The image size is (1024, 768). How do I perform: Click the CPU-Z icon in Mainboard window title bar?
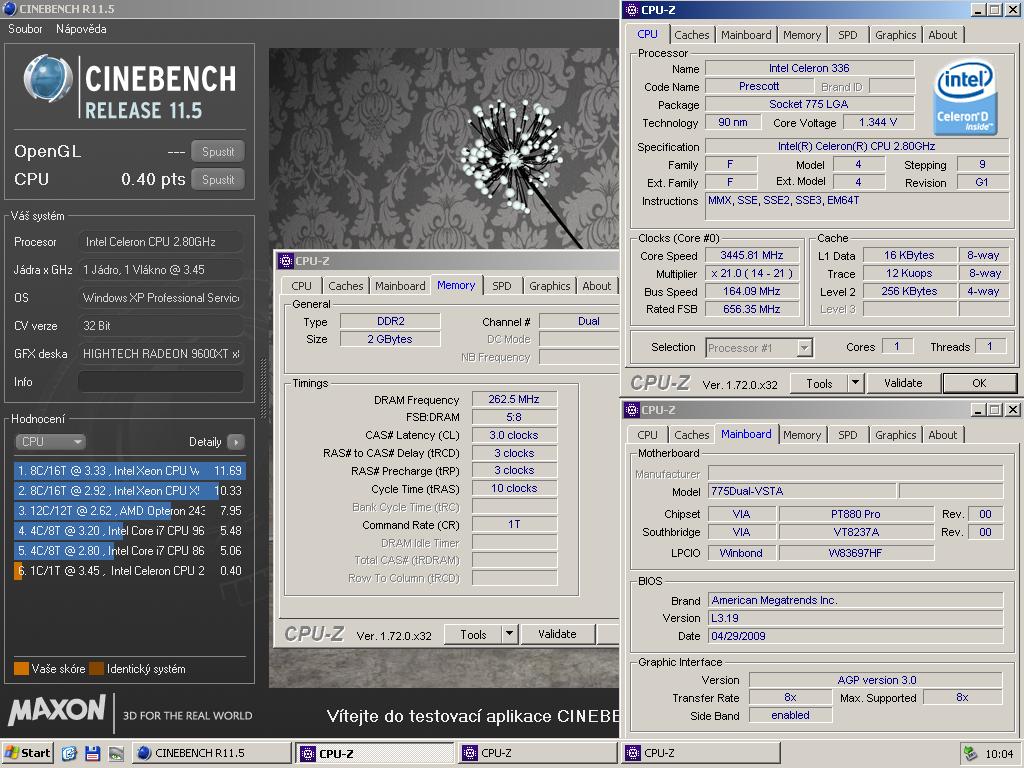[632, 409]
